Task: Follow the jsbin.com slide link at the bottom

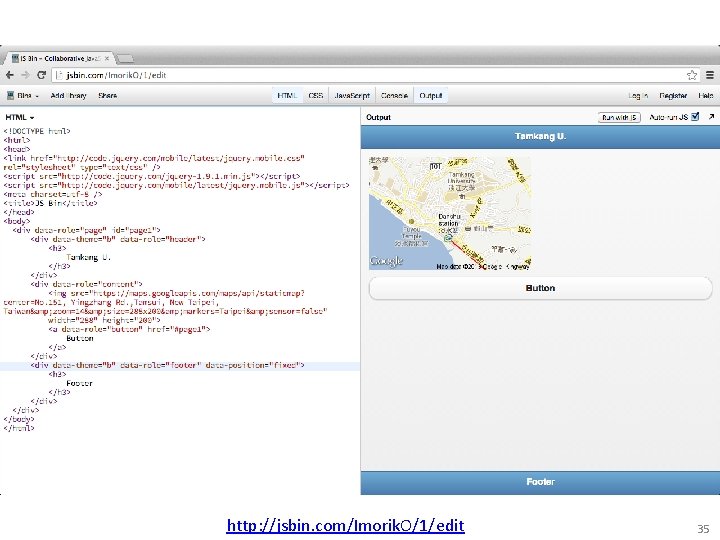Action: [x=345, y=525]
